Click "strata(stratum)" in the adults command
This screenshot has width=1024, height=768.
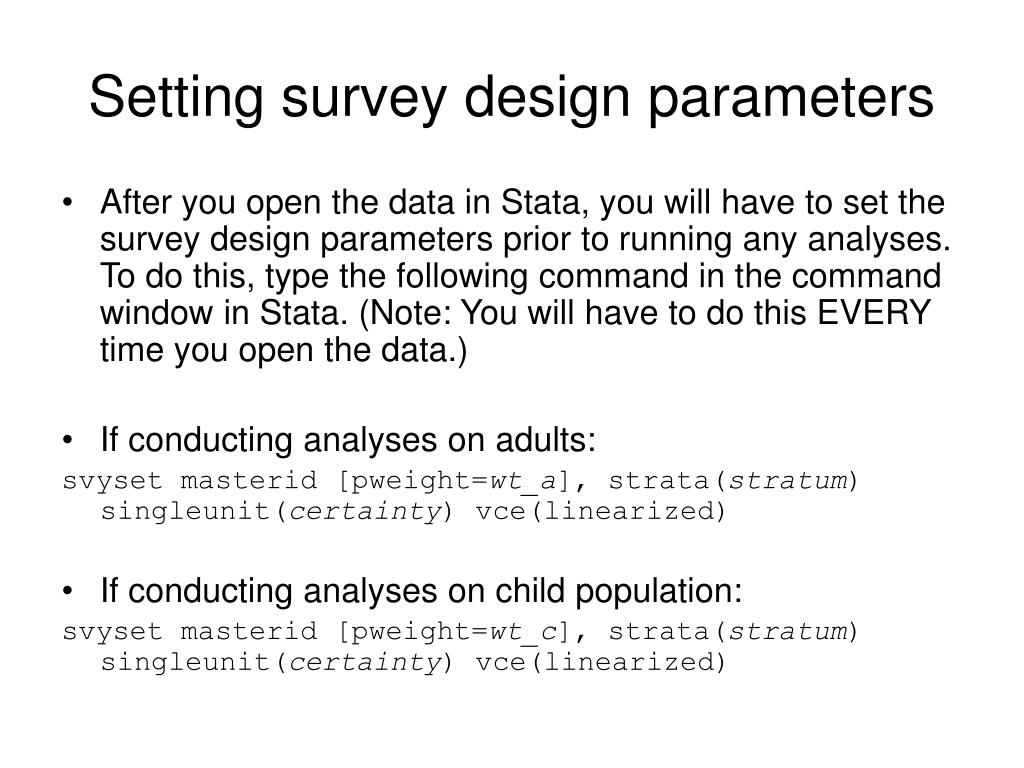pos(733,481)
